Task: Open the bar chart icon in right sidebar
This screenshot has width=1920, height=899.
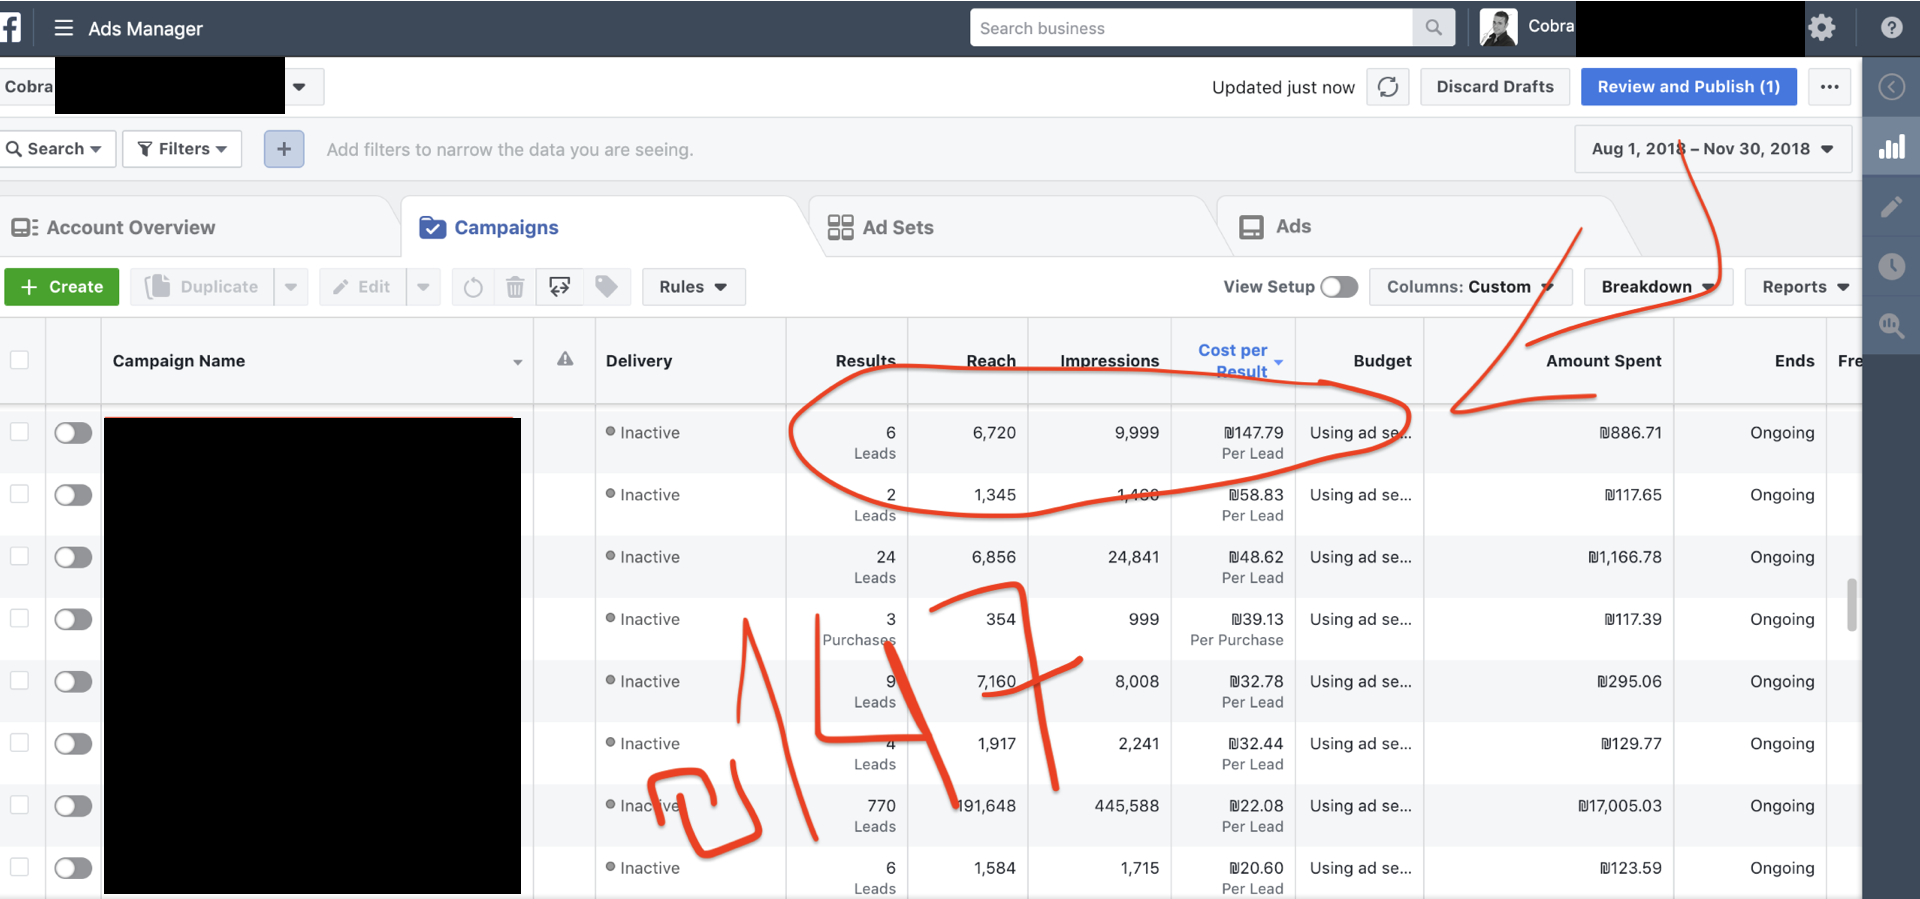Action: pos(1891,148)
